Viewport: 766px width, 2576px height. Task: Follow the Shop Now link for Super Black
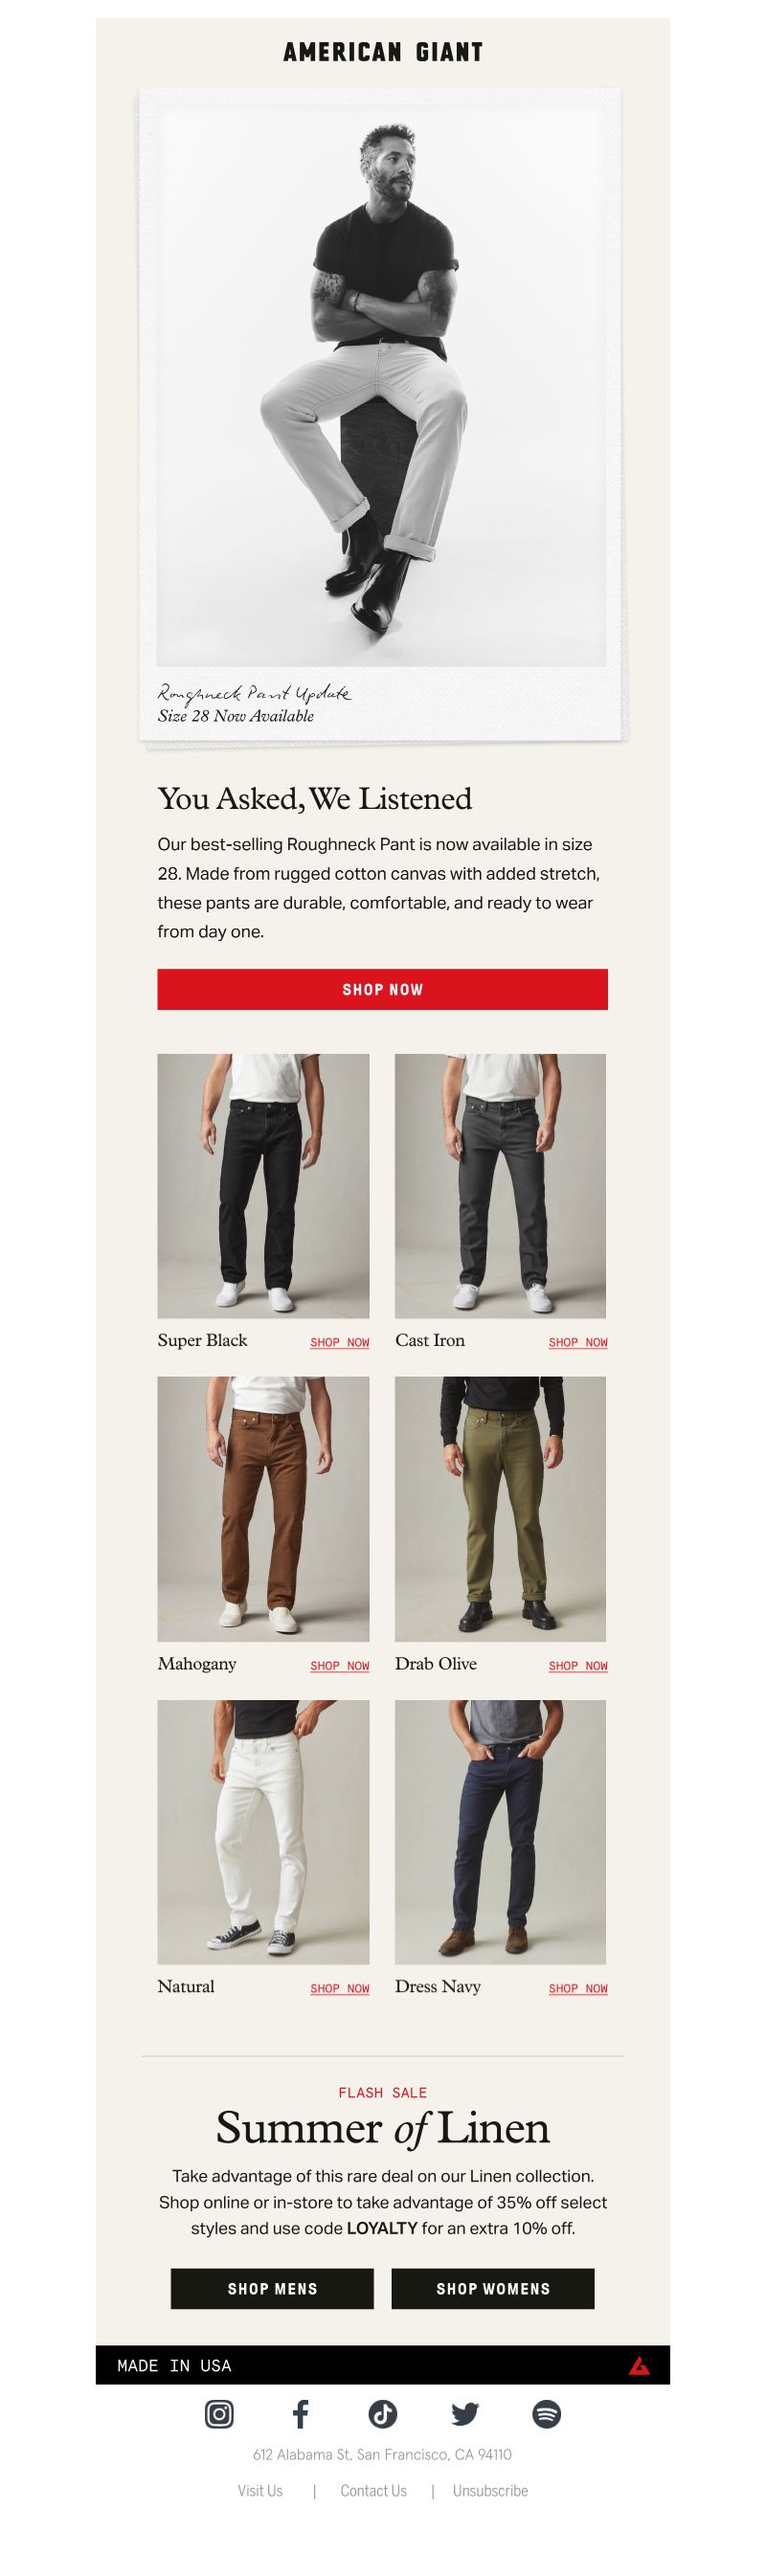coord(340,1342)
